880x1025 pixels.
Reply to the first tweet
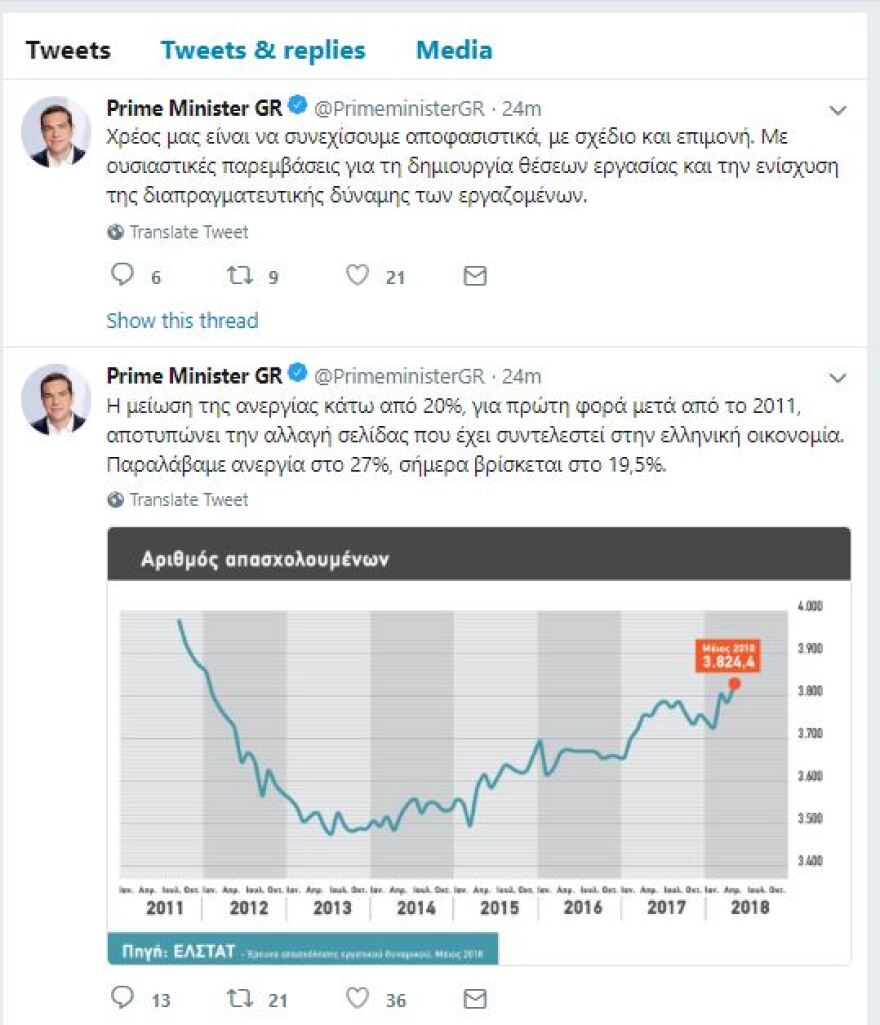click(x=121, y=272)
